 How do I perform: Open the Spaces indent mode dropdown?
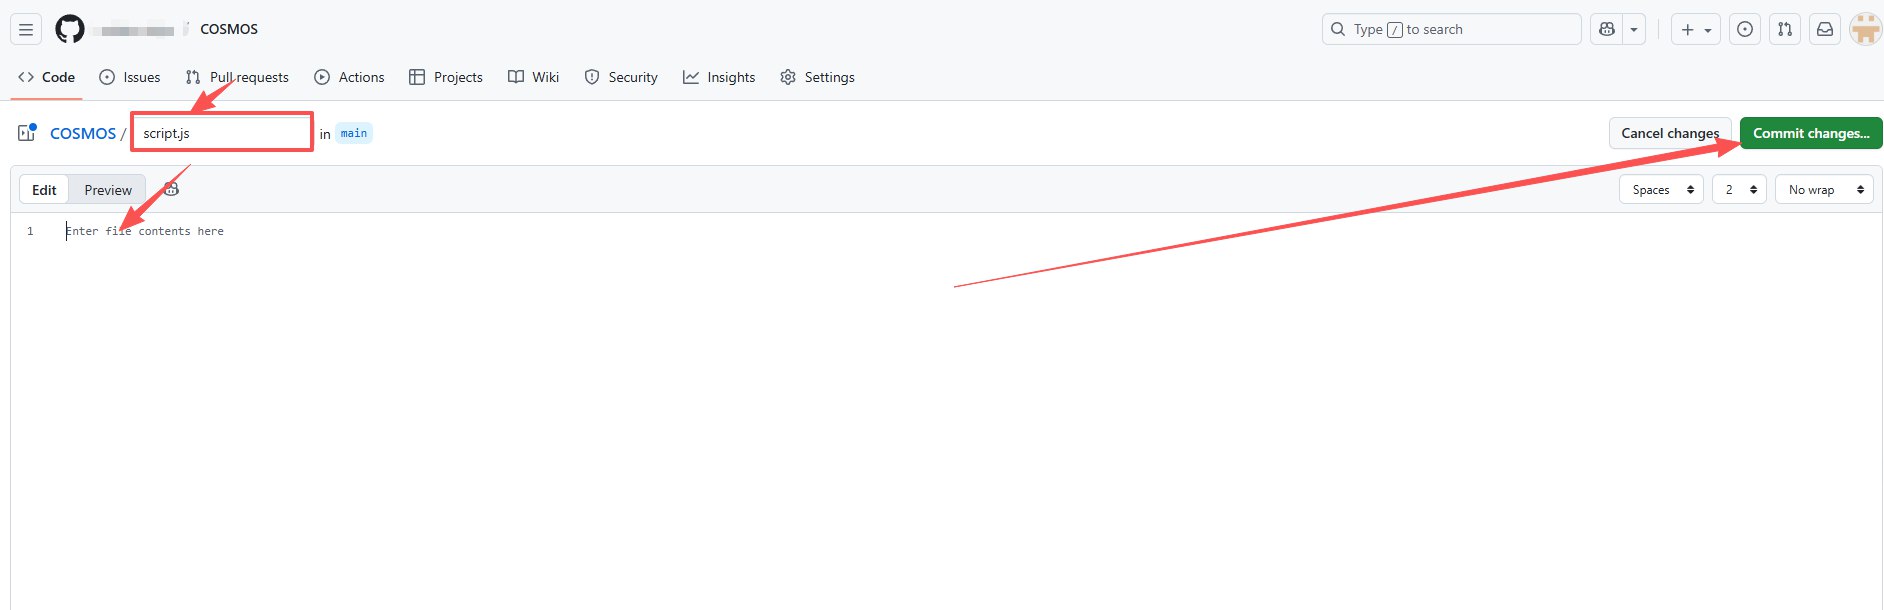click(1661, 190)
